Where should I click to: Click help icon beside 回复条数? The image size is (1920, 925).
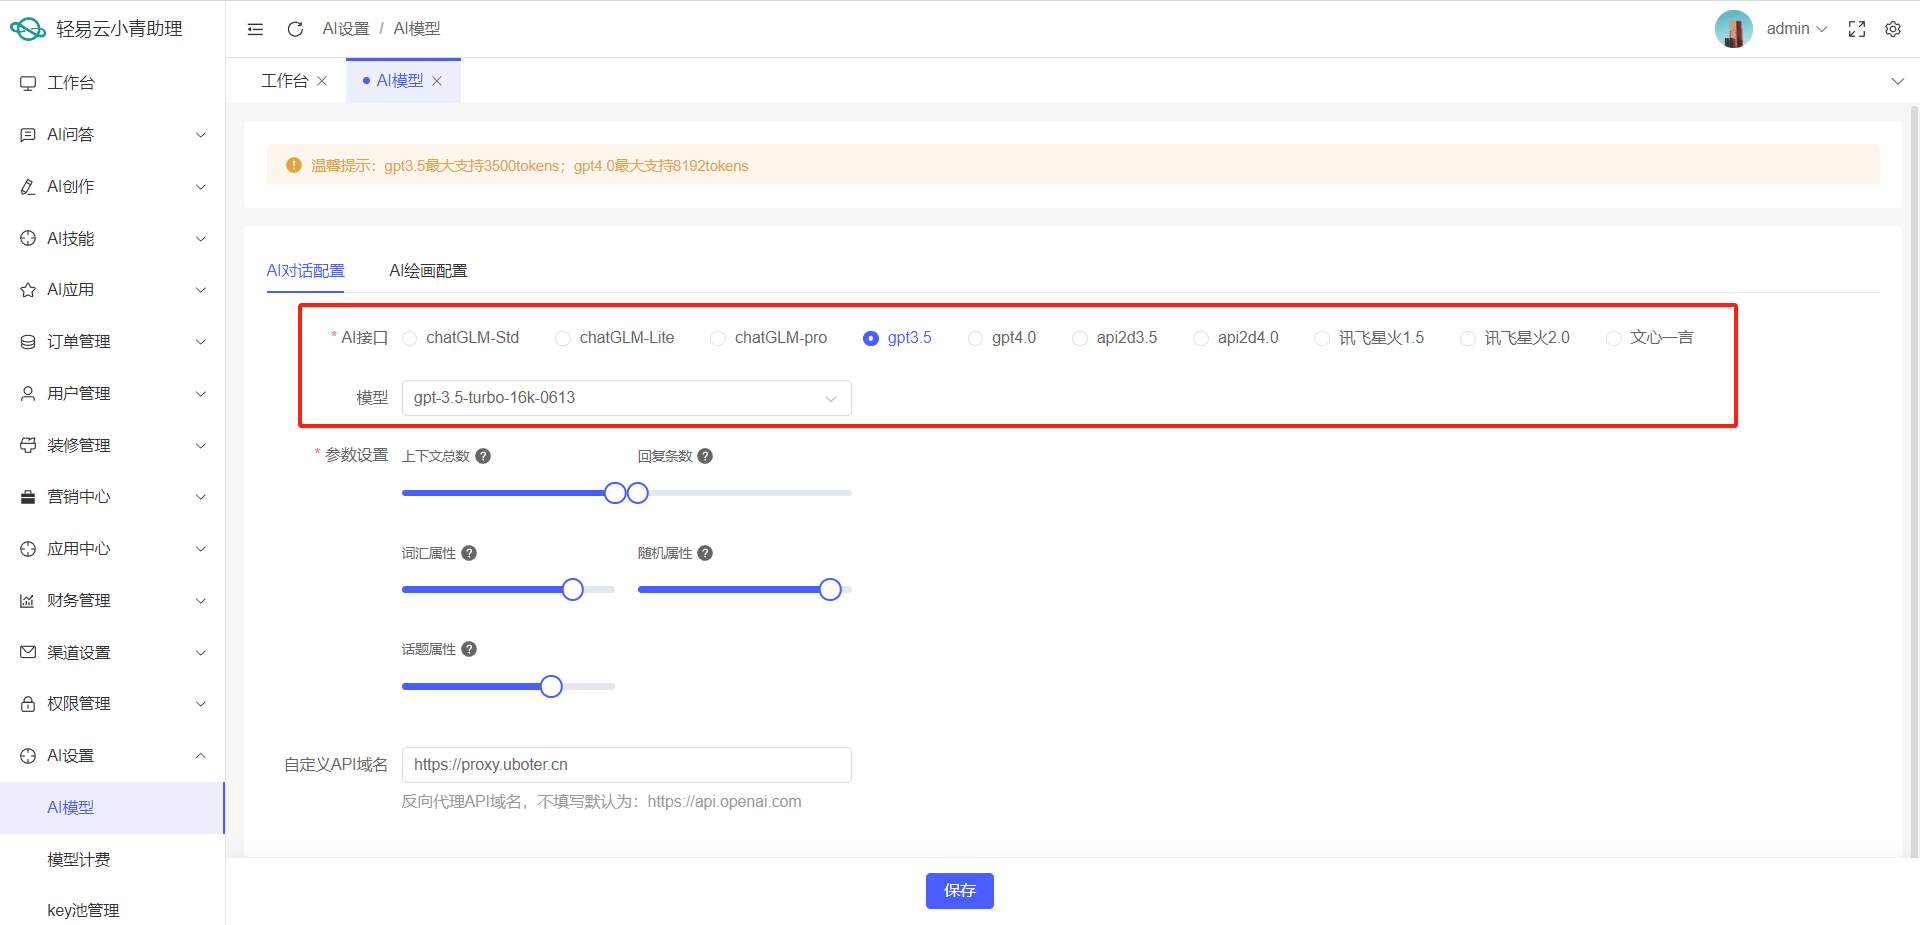coord(705,456)
